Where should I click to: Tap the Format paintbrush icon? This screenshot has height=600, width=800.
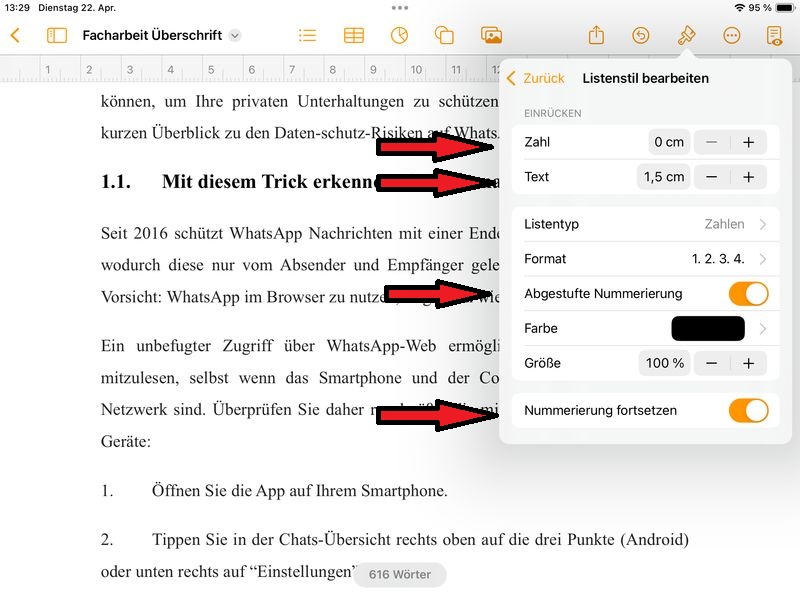(686, 35)
